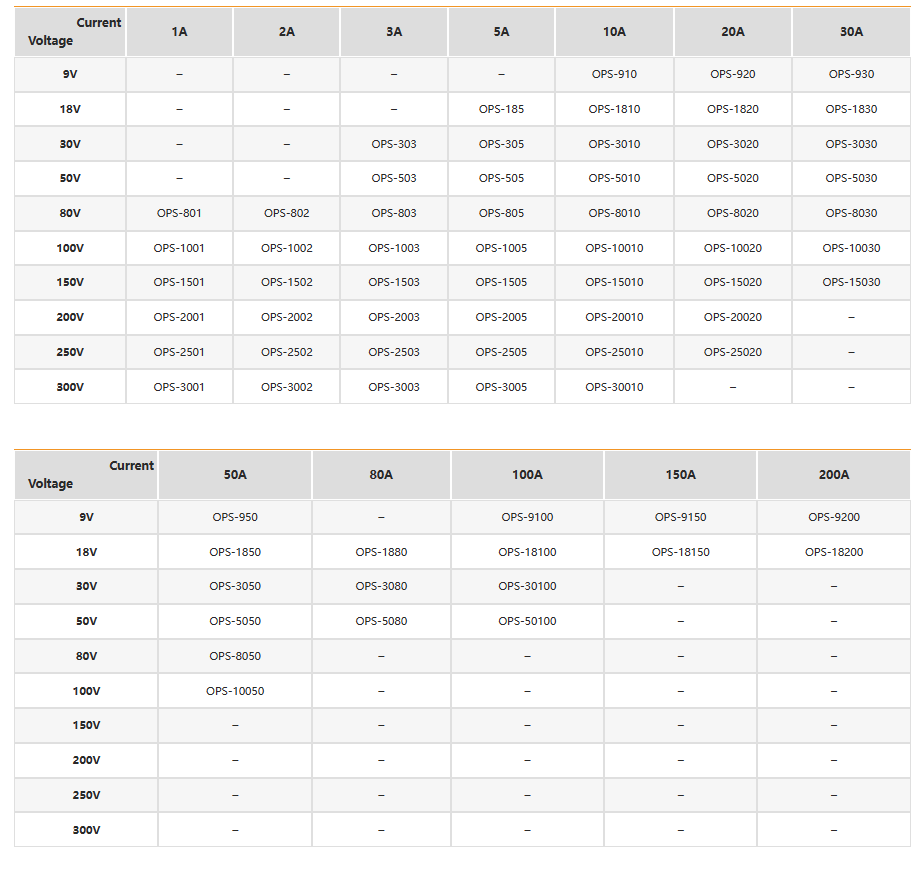Choose model OPS-25010
The image size is (921, 870).
click(614, 352)
